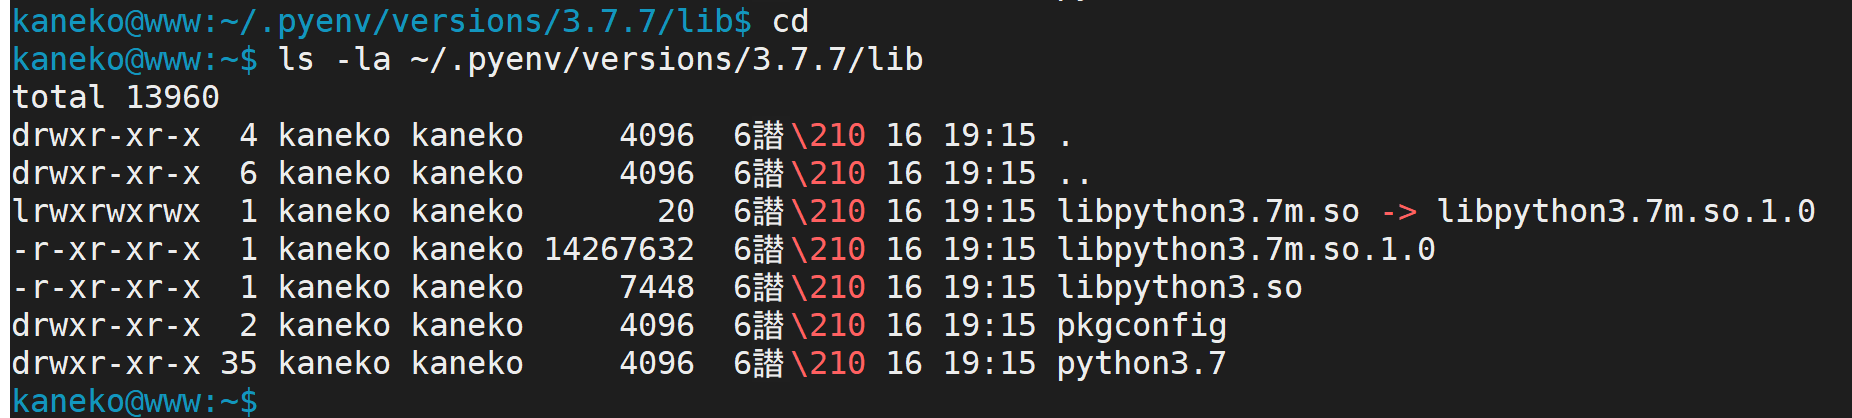Click the single-dot current directory entry
Viewport: 1852px width, 418px height.
tap(1066, 136)
